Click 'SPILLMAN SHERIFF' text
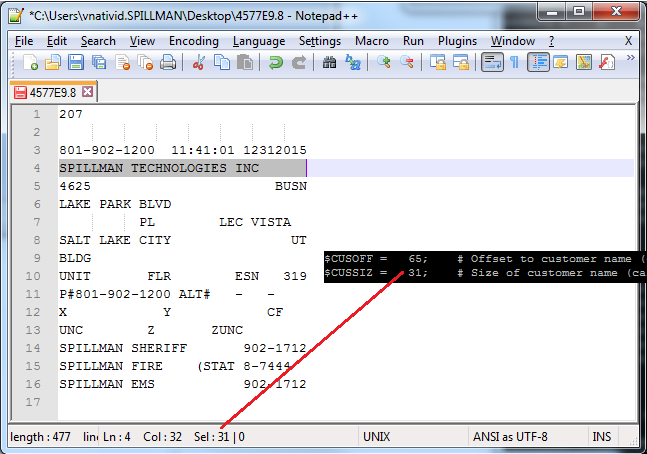This screenshot has width=647, height=454. pyautogui.click(x=123, y=348)
